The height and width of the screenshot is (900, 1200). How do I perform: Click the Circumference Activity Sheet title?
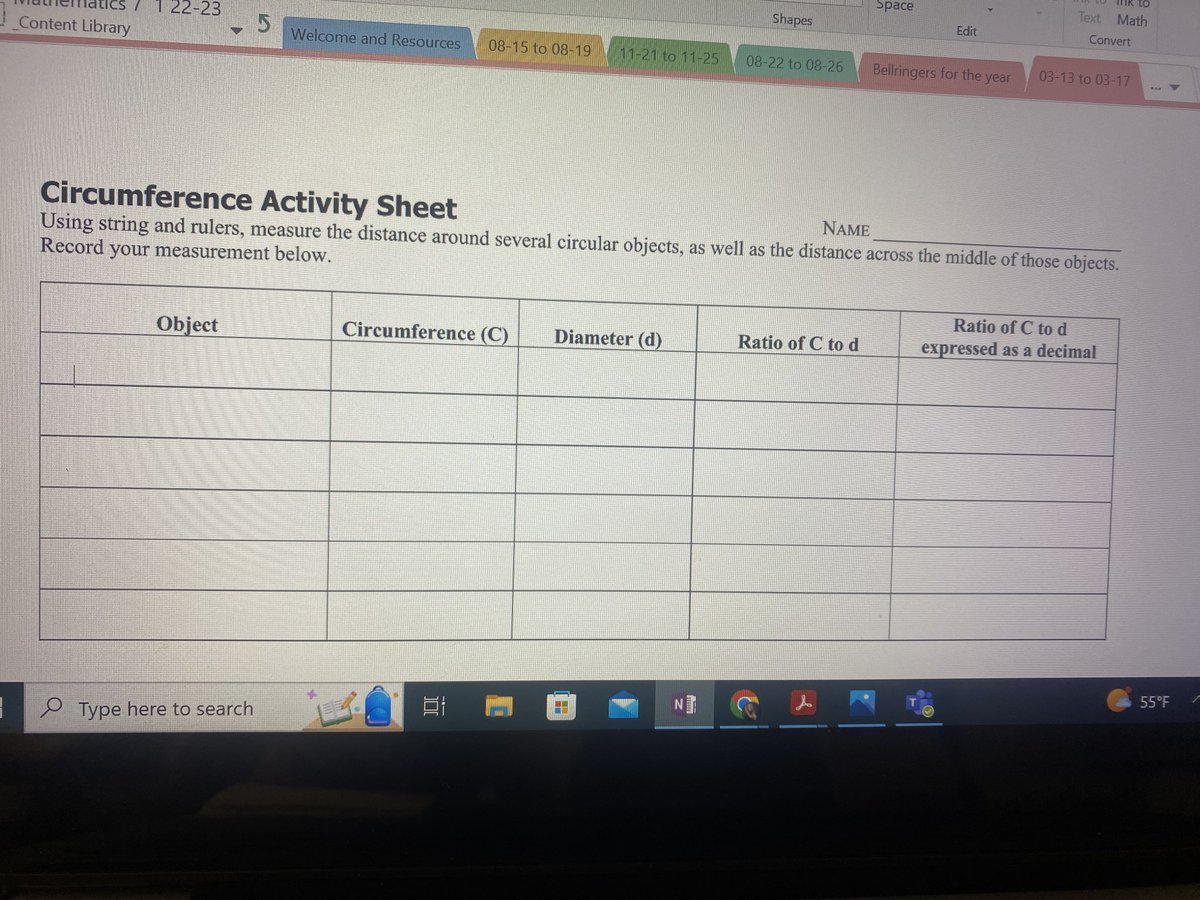tap(248, 198)
